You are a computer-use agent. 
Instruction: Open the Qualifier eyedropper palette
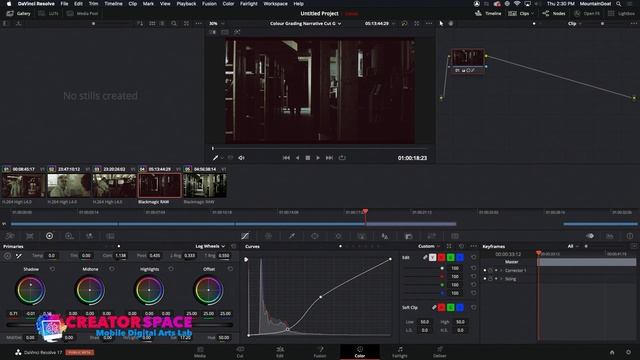[292, 236]
